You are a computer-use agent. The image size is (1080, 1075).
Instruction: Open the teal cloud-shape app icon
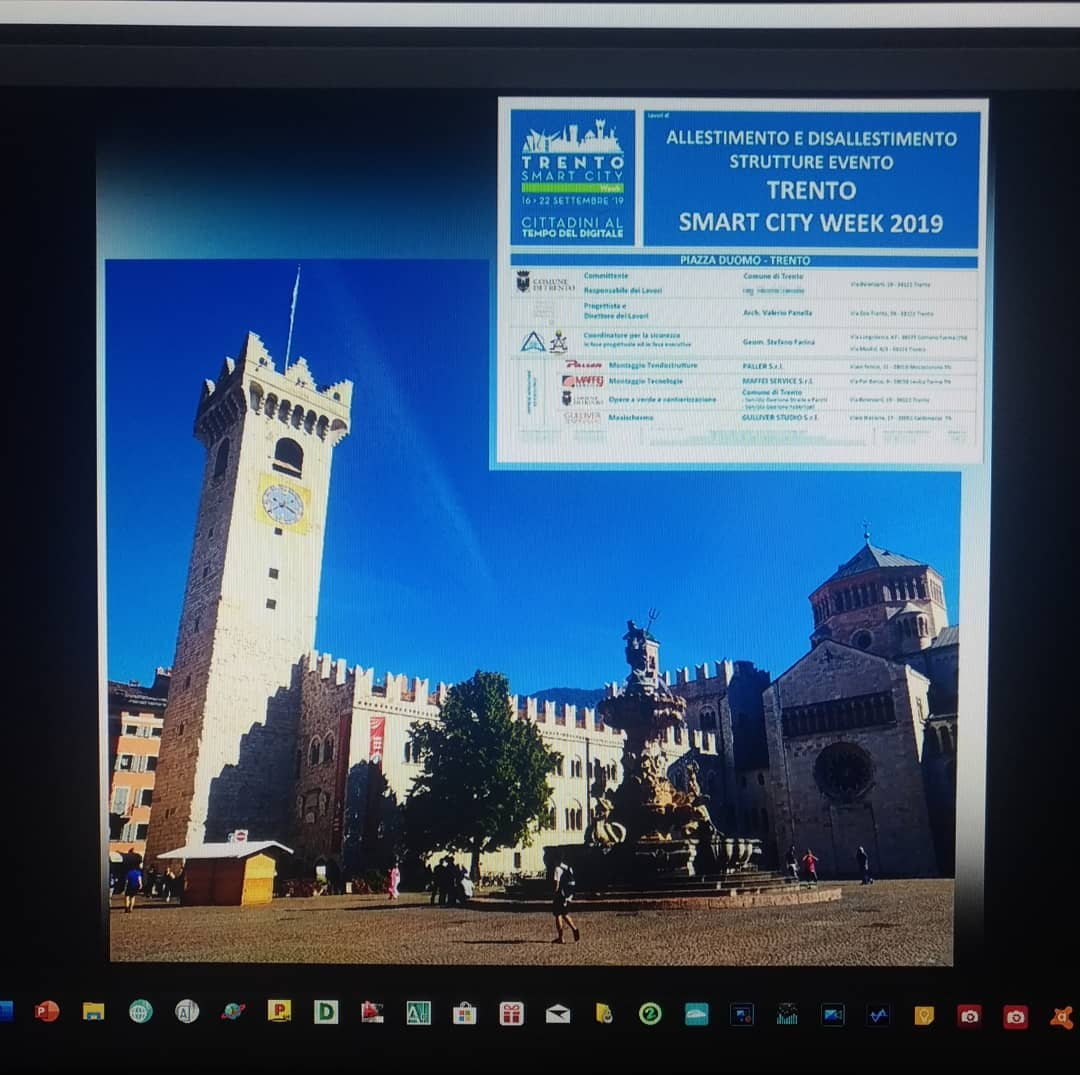696,1014
